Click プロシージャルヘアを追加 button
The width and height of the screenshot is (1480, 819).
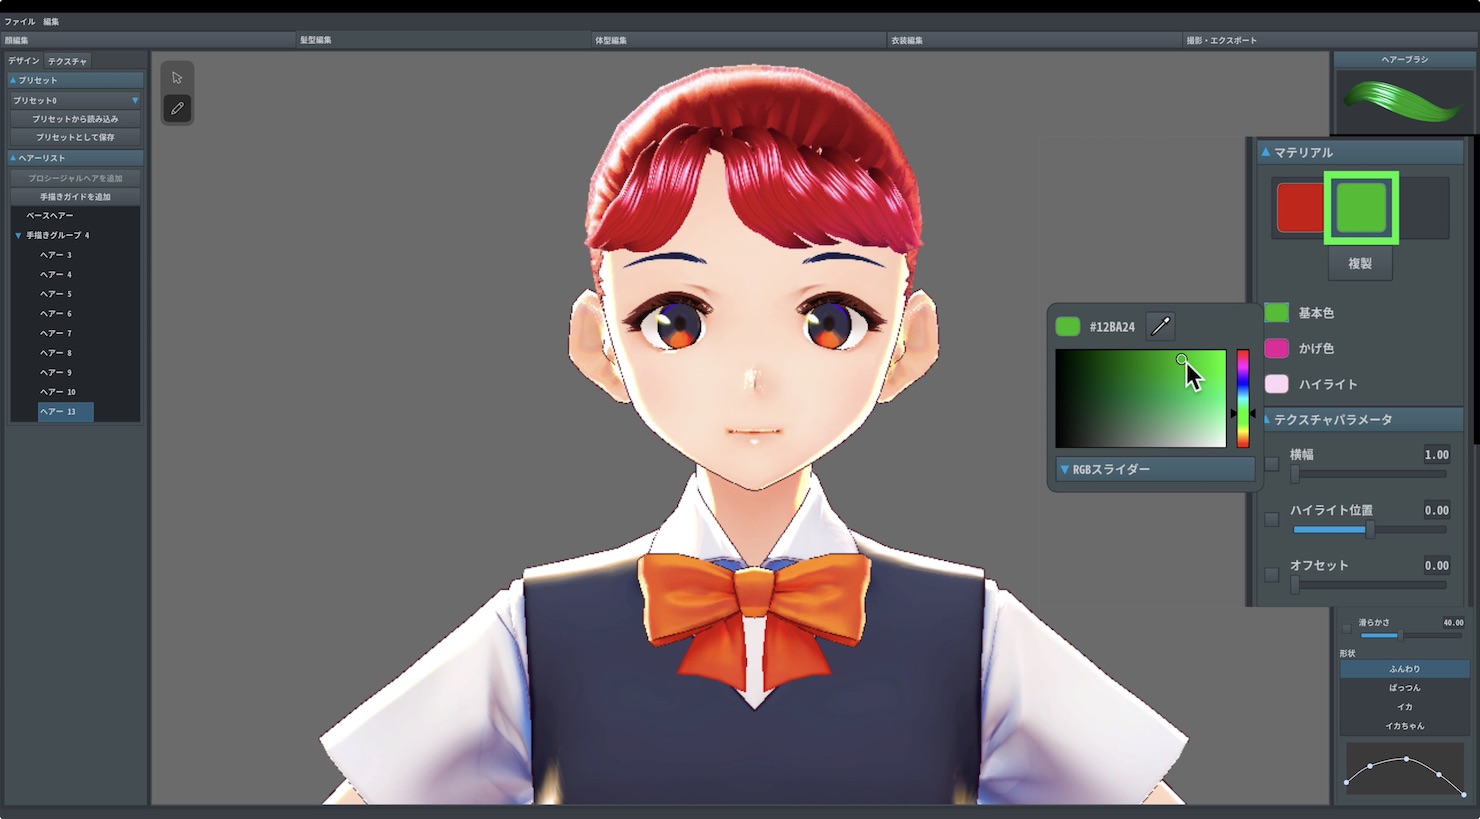(x=75, y=178)
